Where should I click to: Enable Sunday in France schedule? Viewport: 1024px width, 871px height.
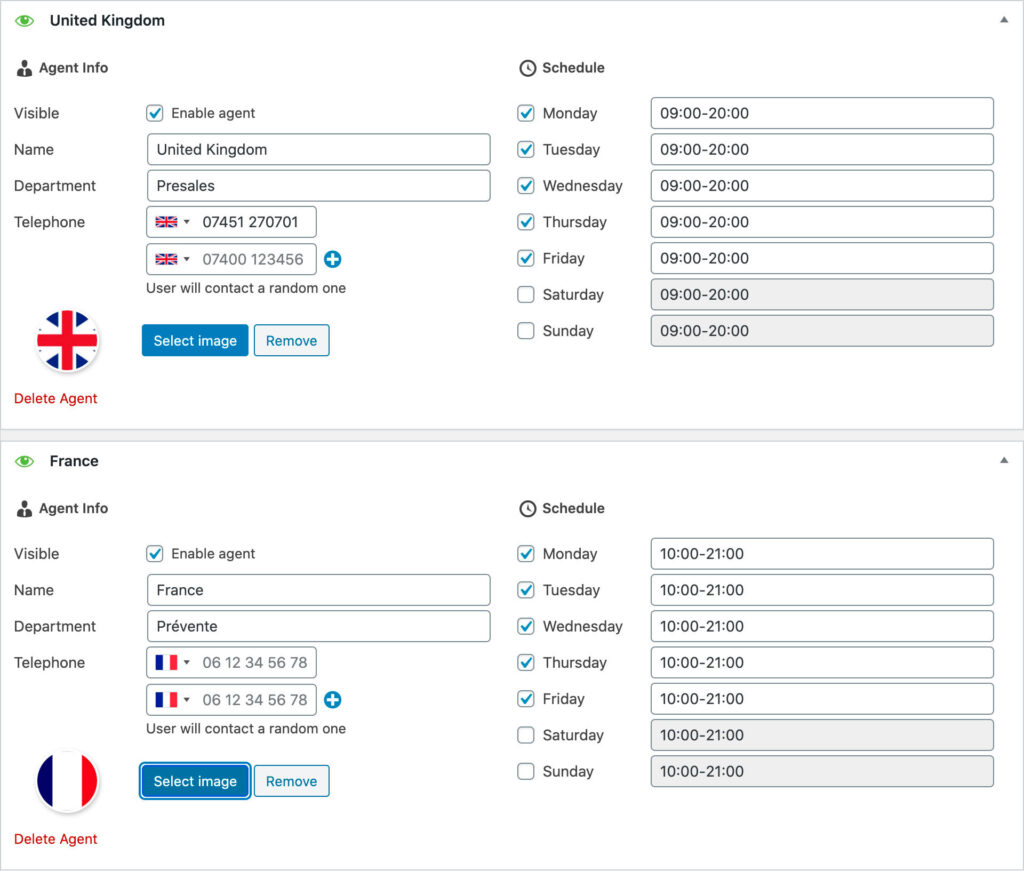point(526,772)
